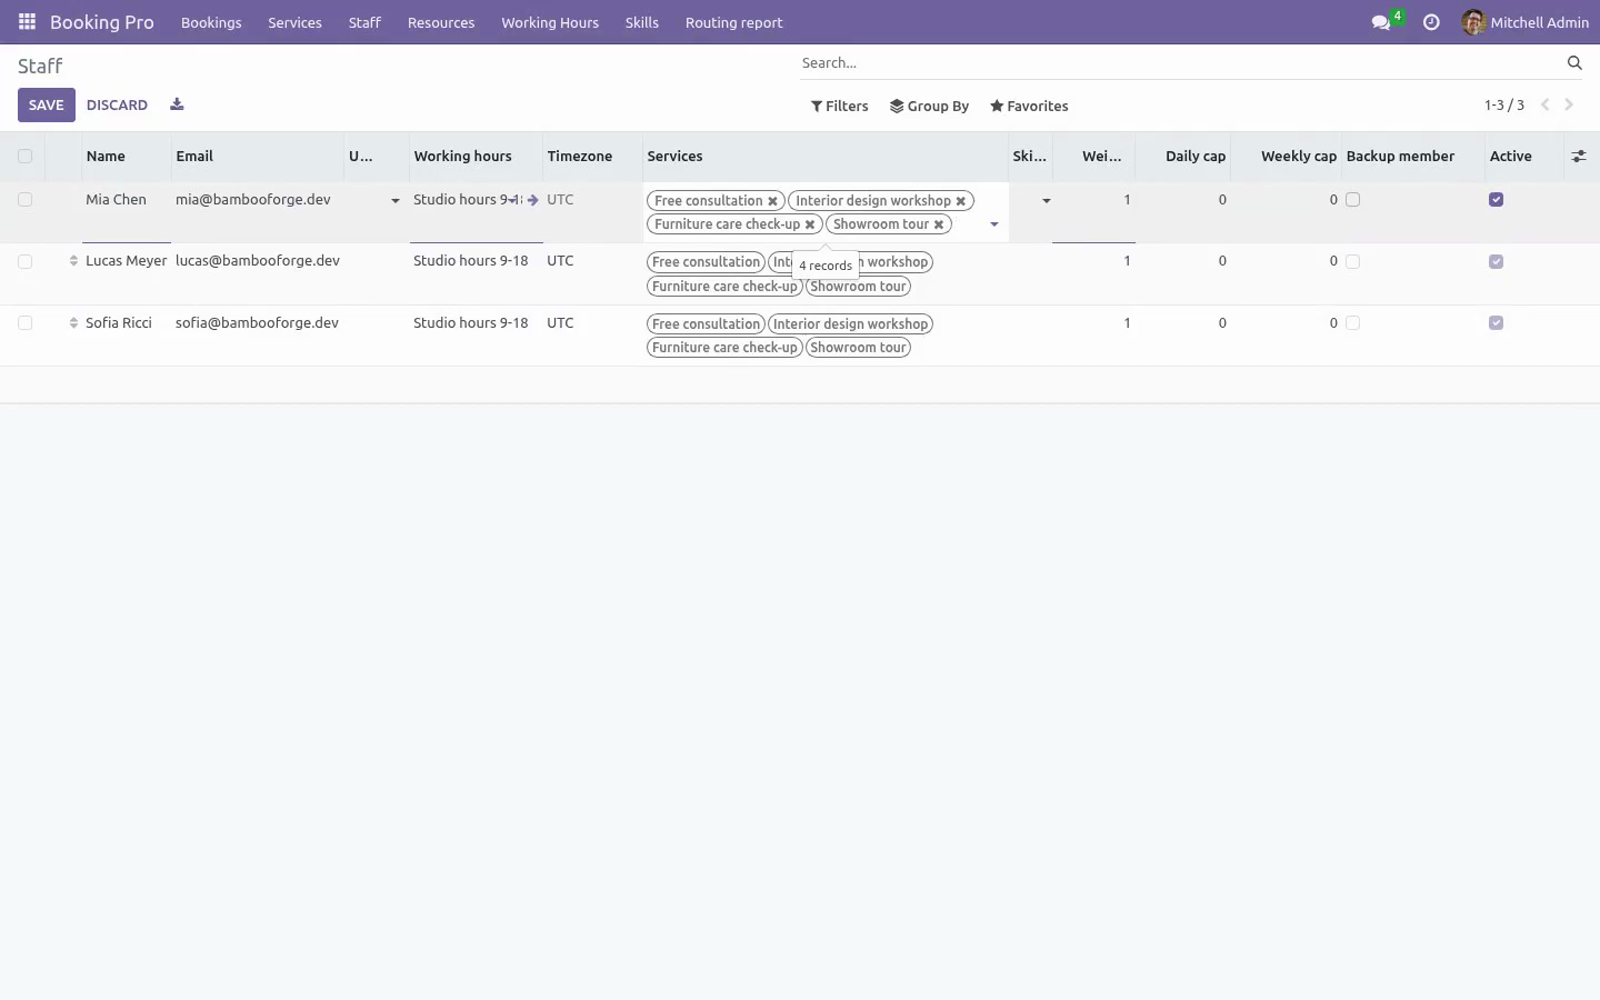
Task: Open the Resources menu
Action: click(x=441, y=22)
